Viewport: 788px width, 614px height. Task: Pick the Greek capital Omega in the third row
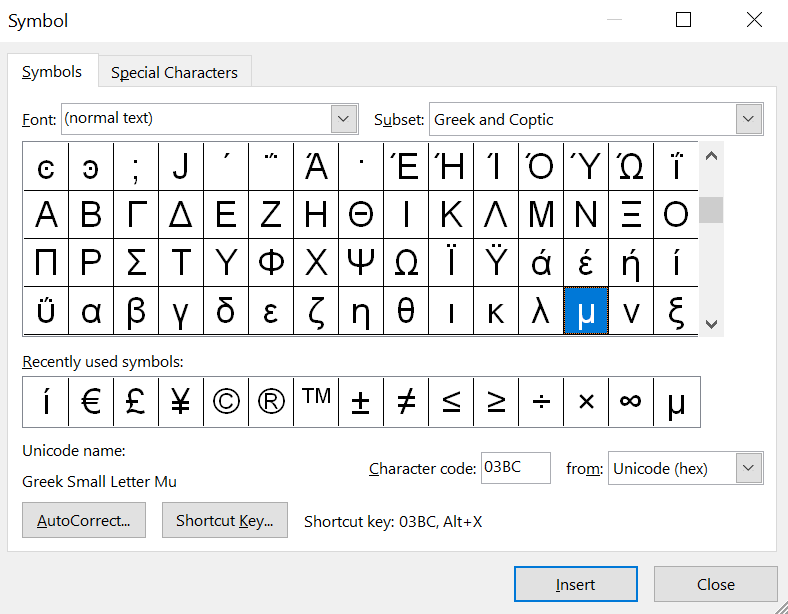pos(406,263)
